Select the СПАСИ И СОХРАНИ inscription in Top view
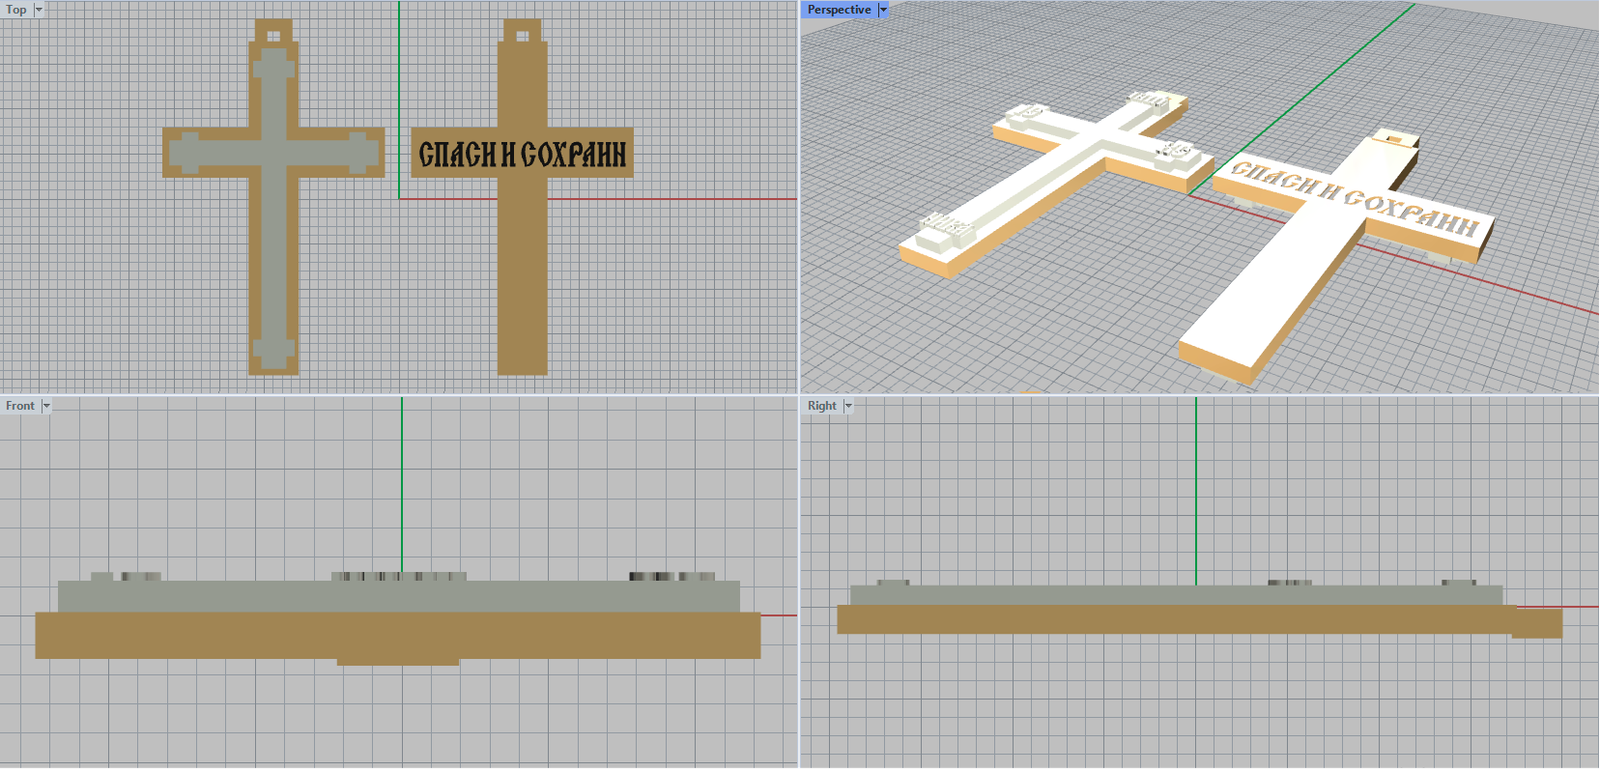1600x772 pixels. point(522,154)
